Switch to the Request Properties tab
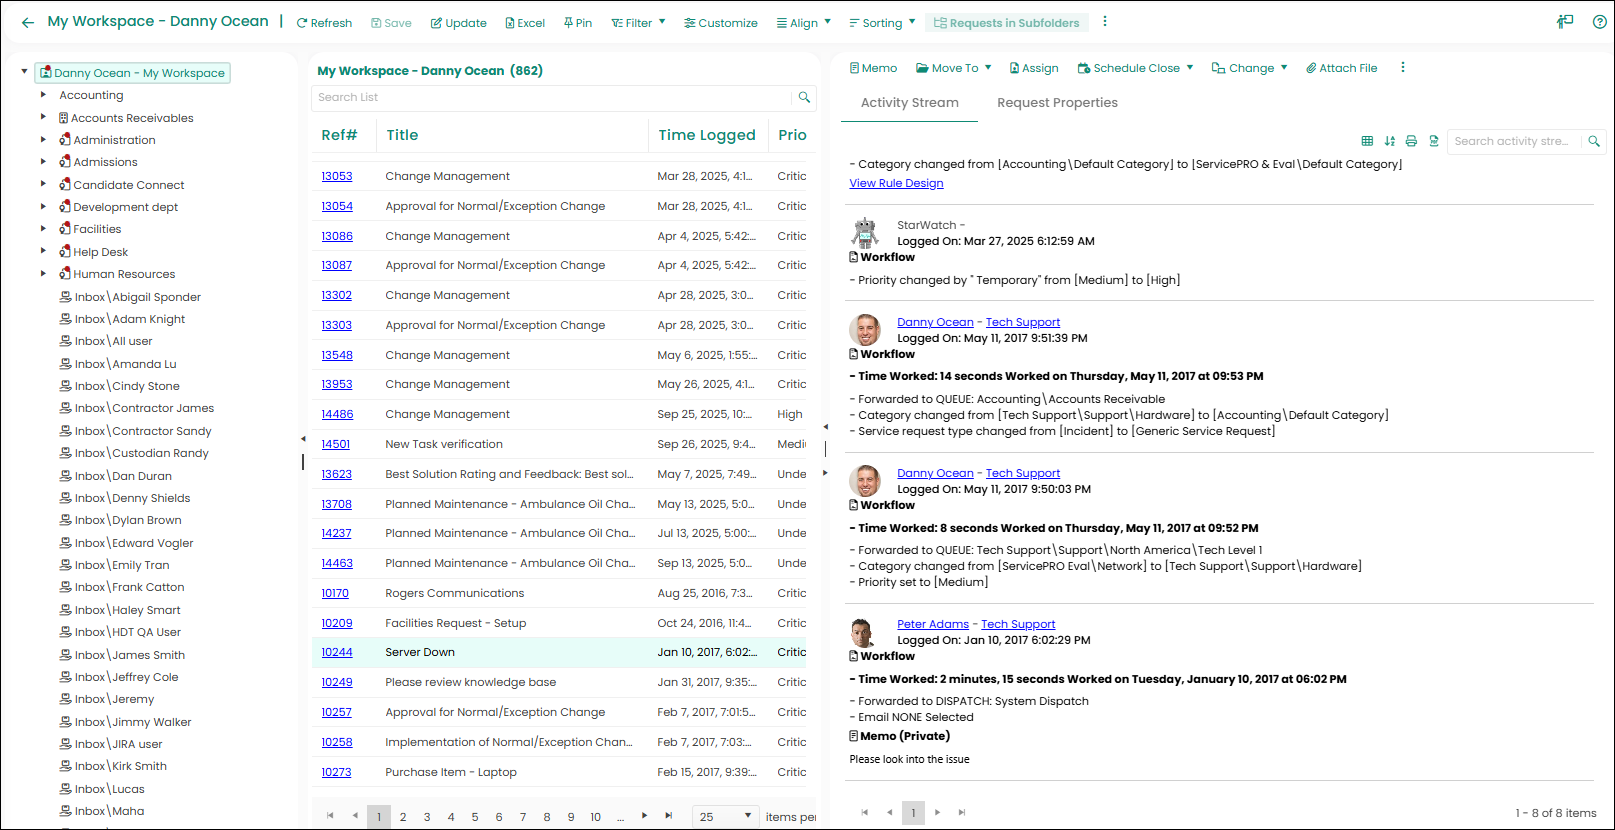1615x830 pixels. tap(1057, 103)
